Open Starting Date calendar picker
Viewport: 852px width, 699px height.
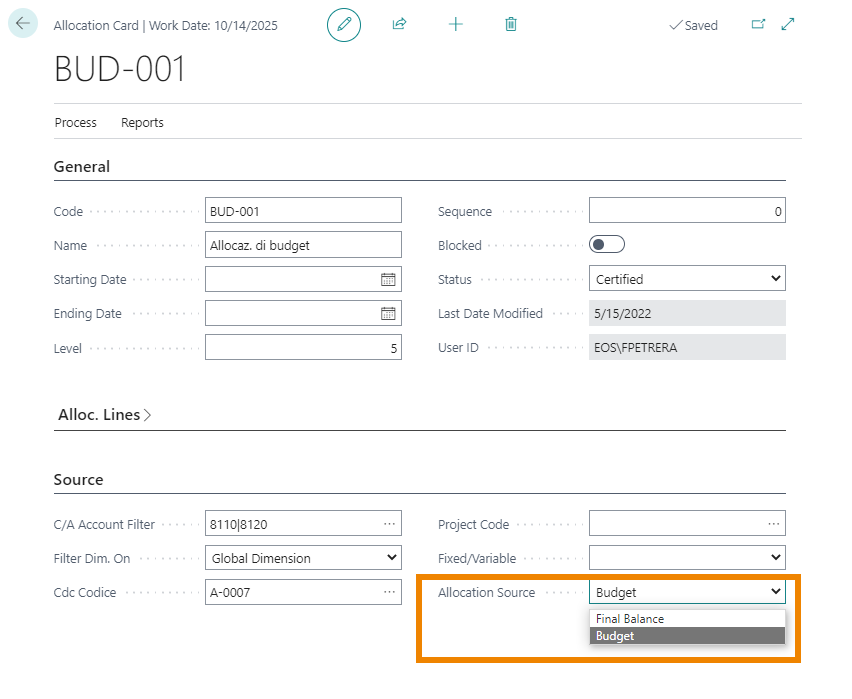(x=388, y=280)
